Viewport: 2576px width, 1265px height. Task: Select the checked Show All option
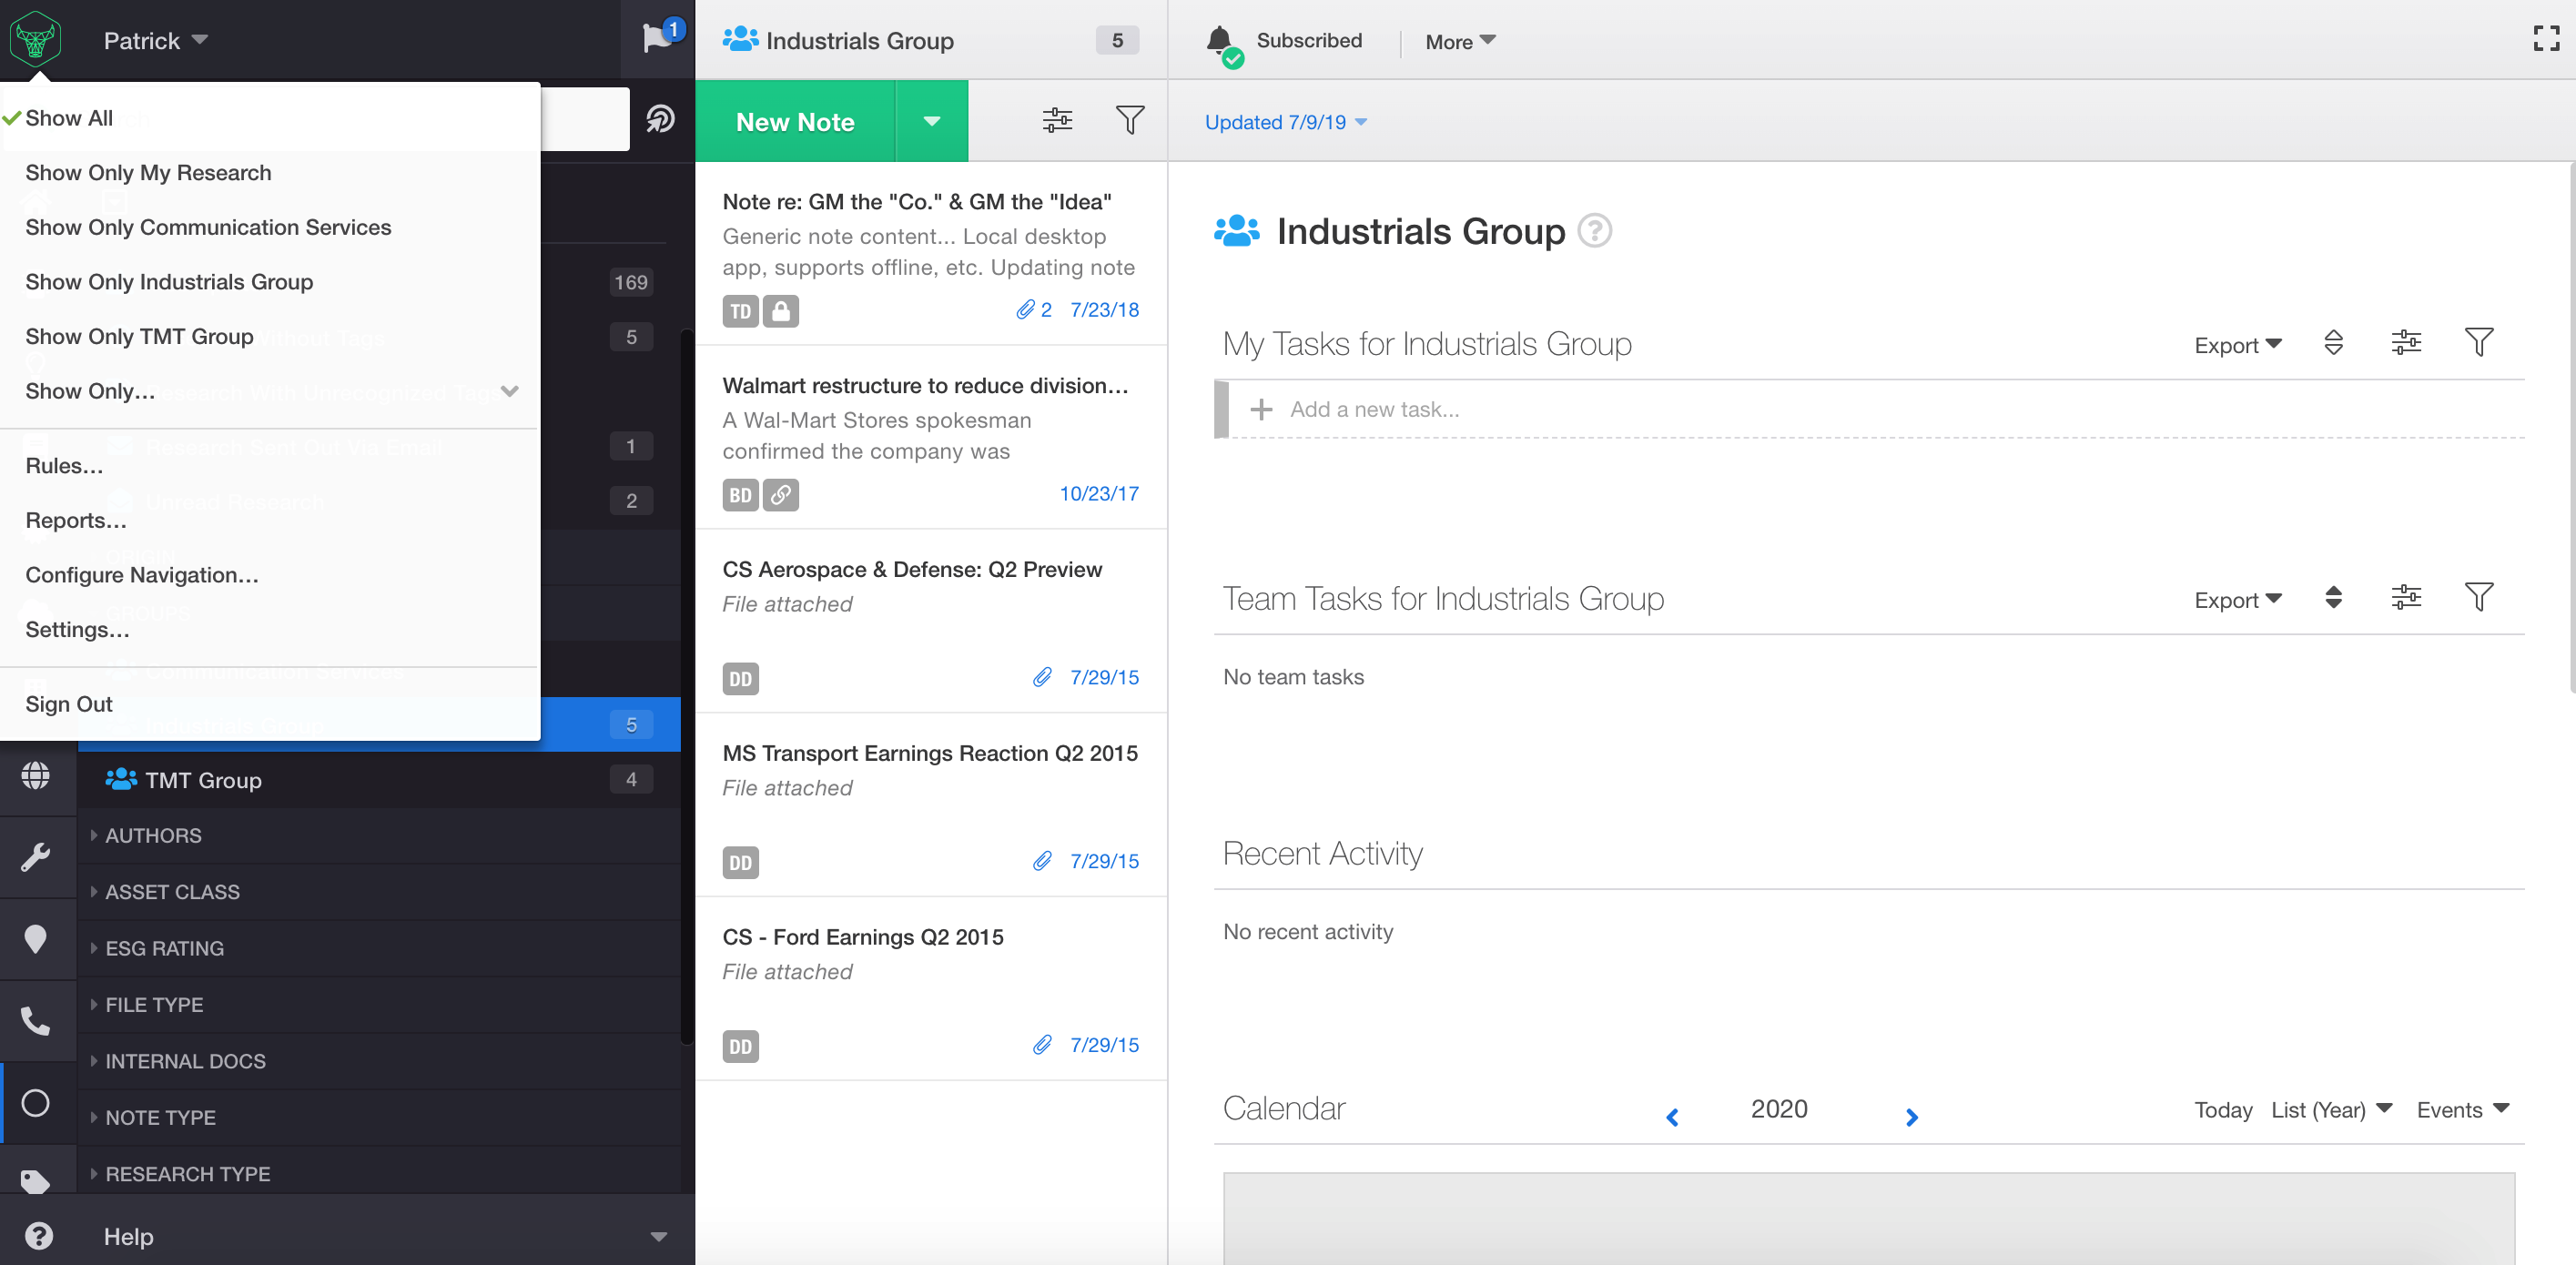pos(69,118)
